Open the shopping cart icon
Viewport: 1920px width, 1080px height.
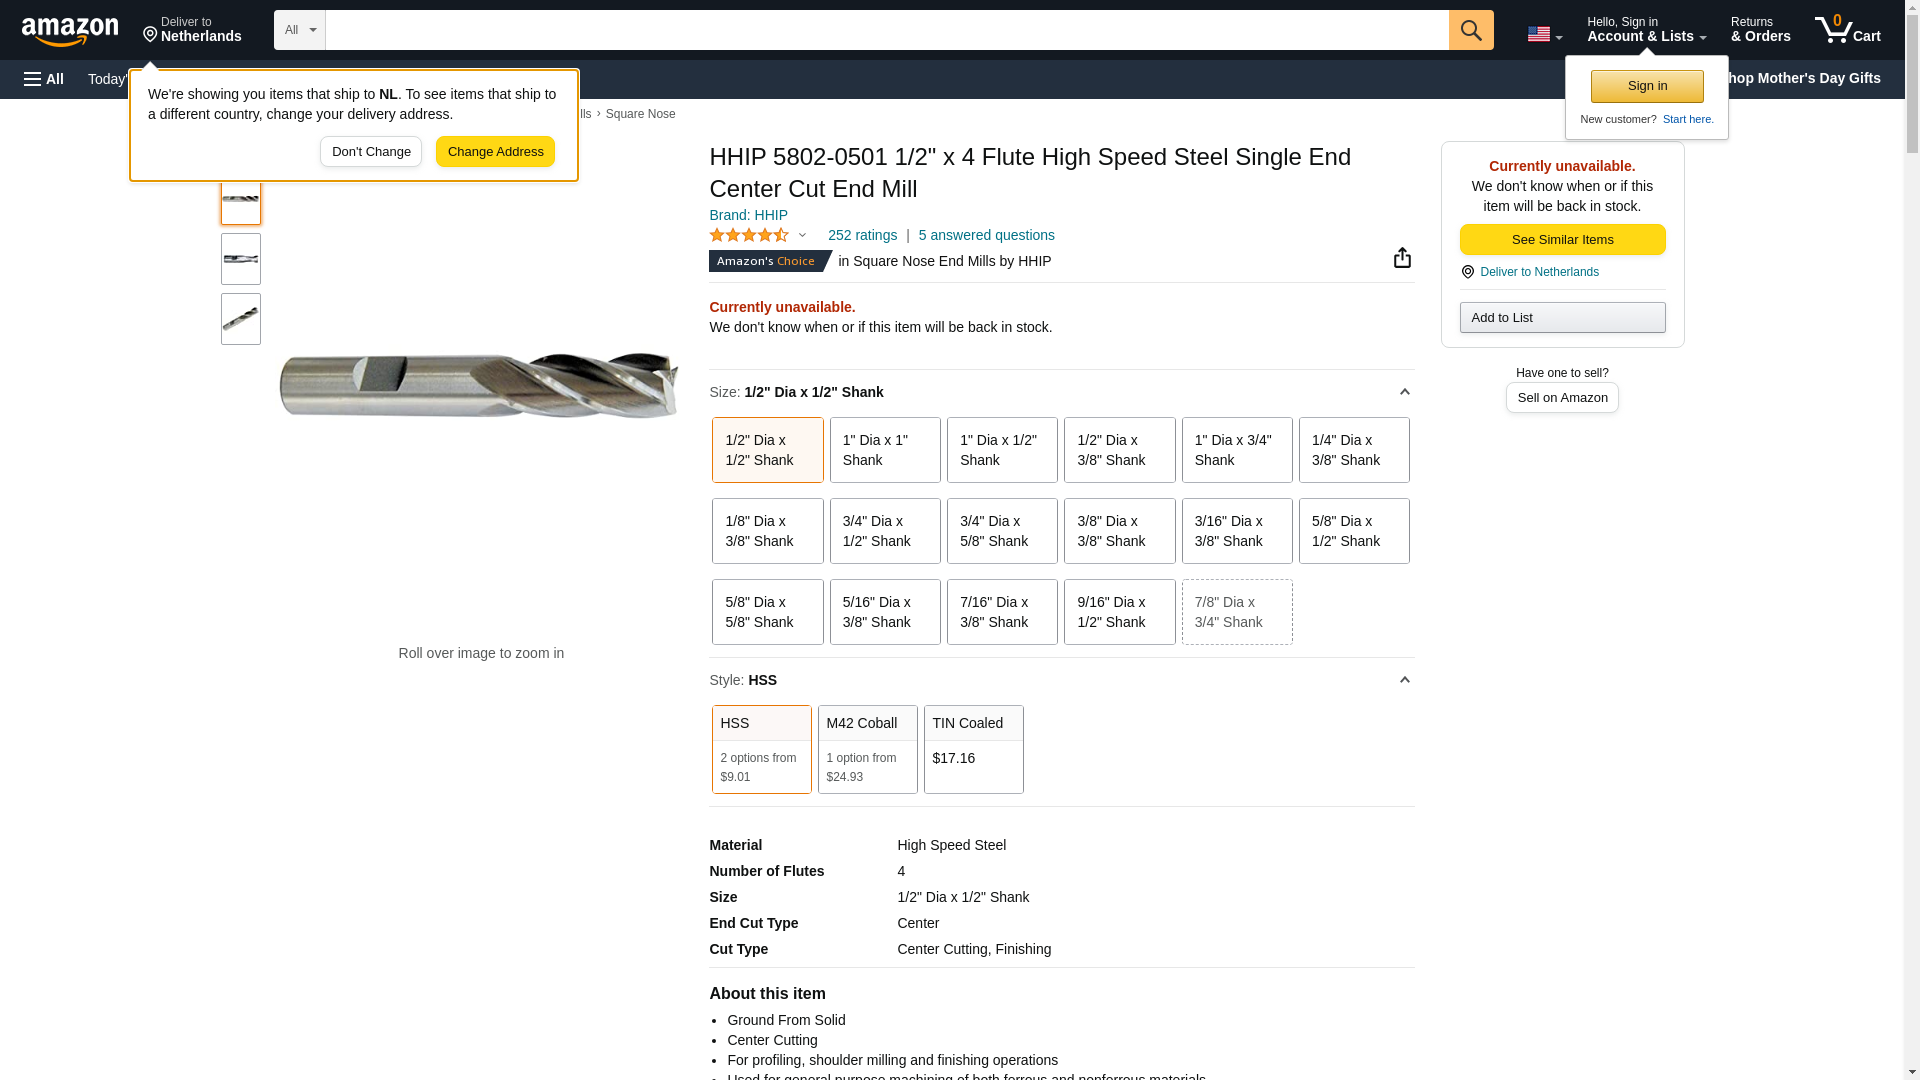coord(1846,30)
